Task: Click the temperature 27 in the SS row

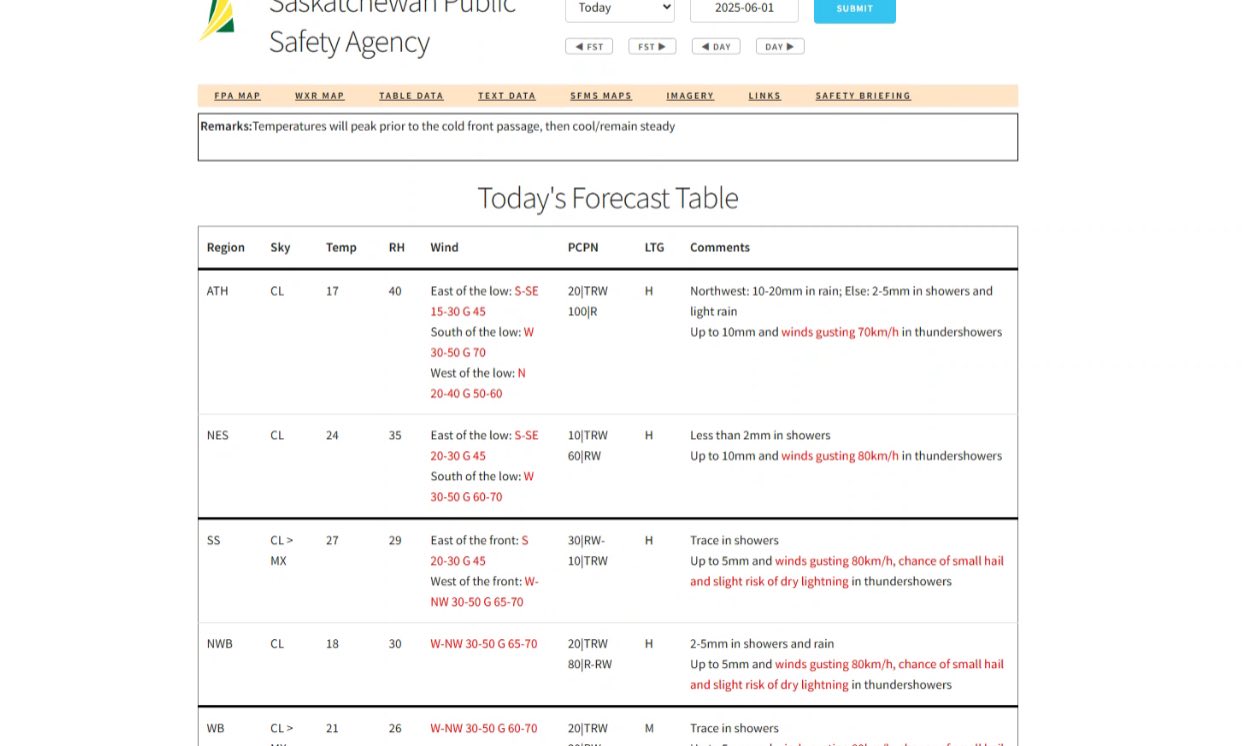Action: pos(332,540)
